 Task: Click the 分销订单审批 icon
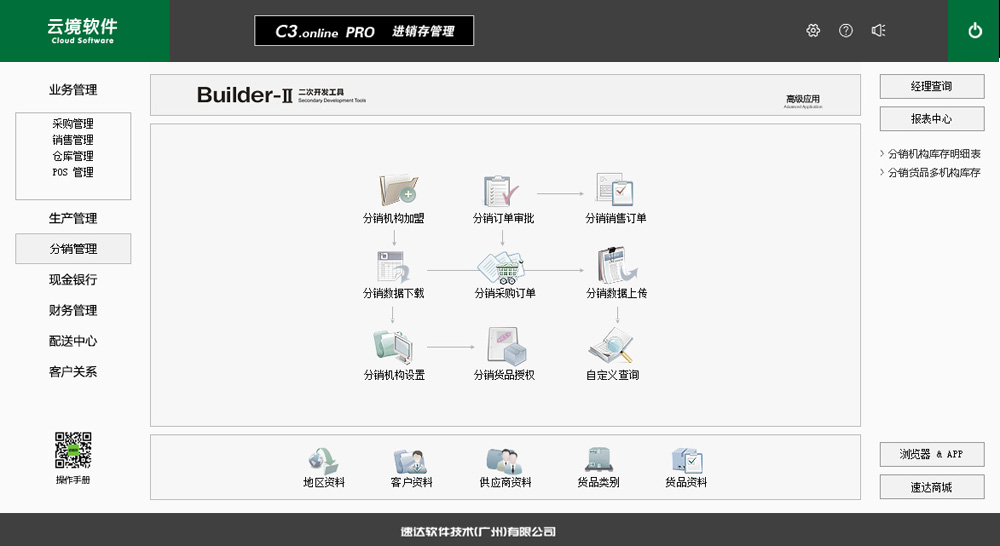tap(503, 190)
